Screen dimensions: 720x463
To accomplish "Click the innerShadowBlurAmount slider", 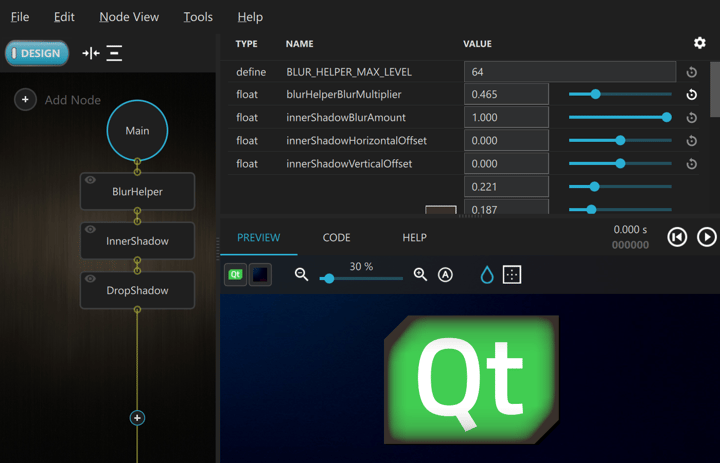I will point(620,118).
